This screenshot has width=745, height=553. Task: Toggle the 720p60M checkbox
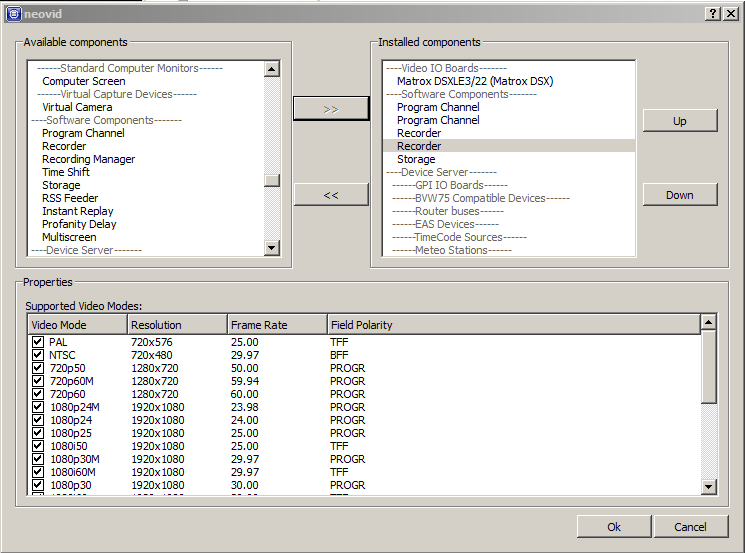coord(38,381)
